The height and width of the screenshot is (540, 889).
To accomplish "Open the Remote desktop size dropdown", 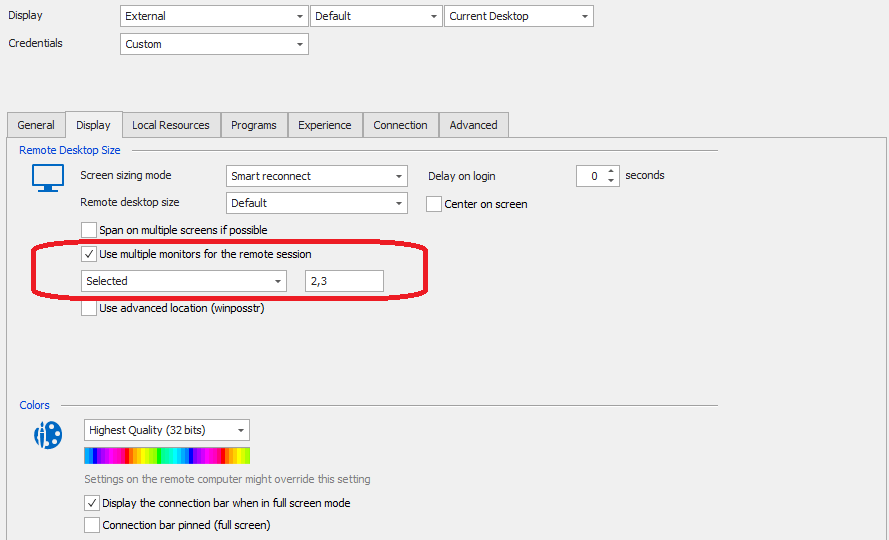I will (x=316, y=203).
